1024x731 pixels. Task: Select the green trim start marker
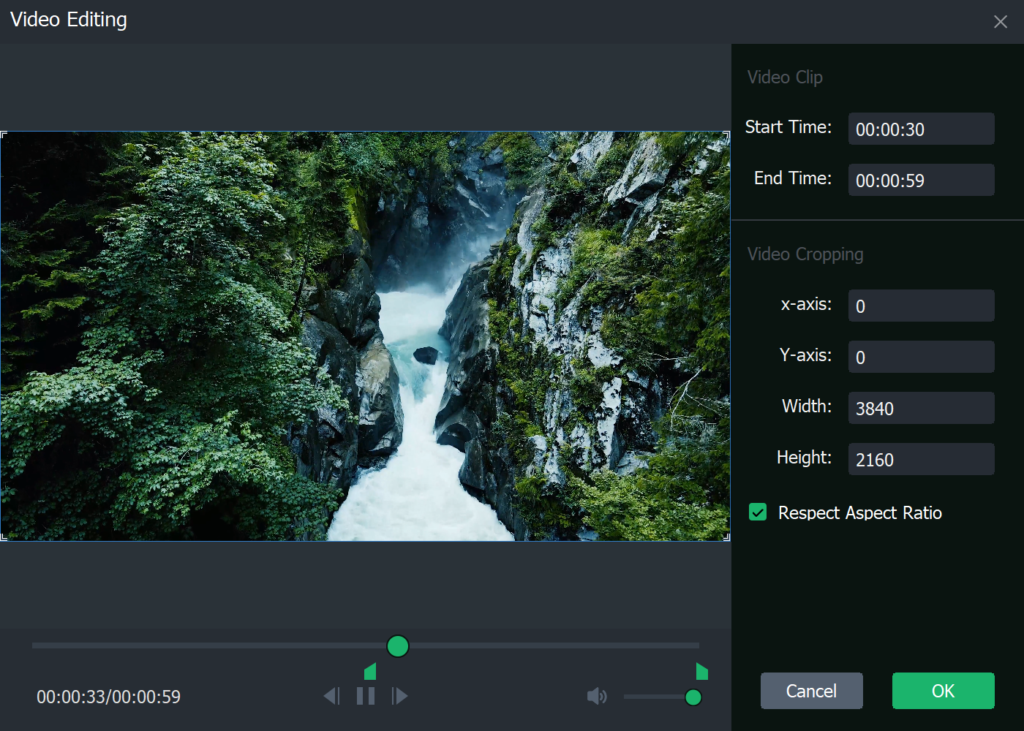click(370, 671)
